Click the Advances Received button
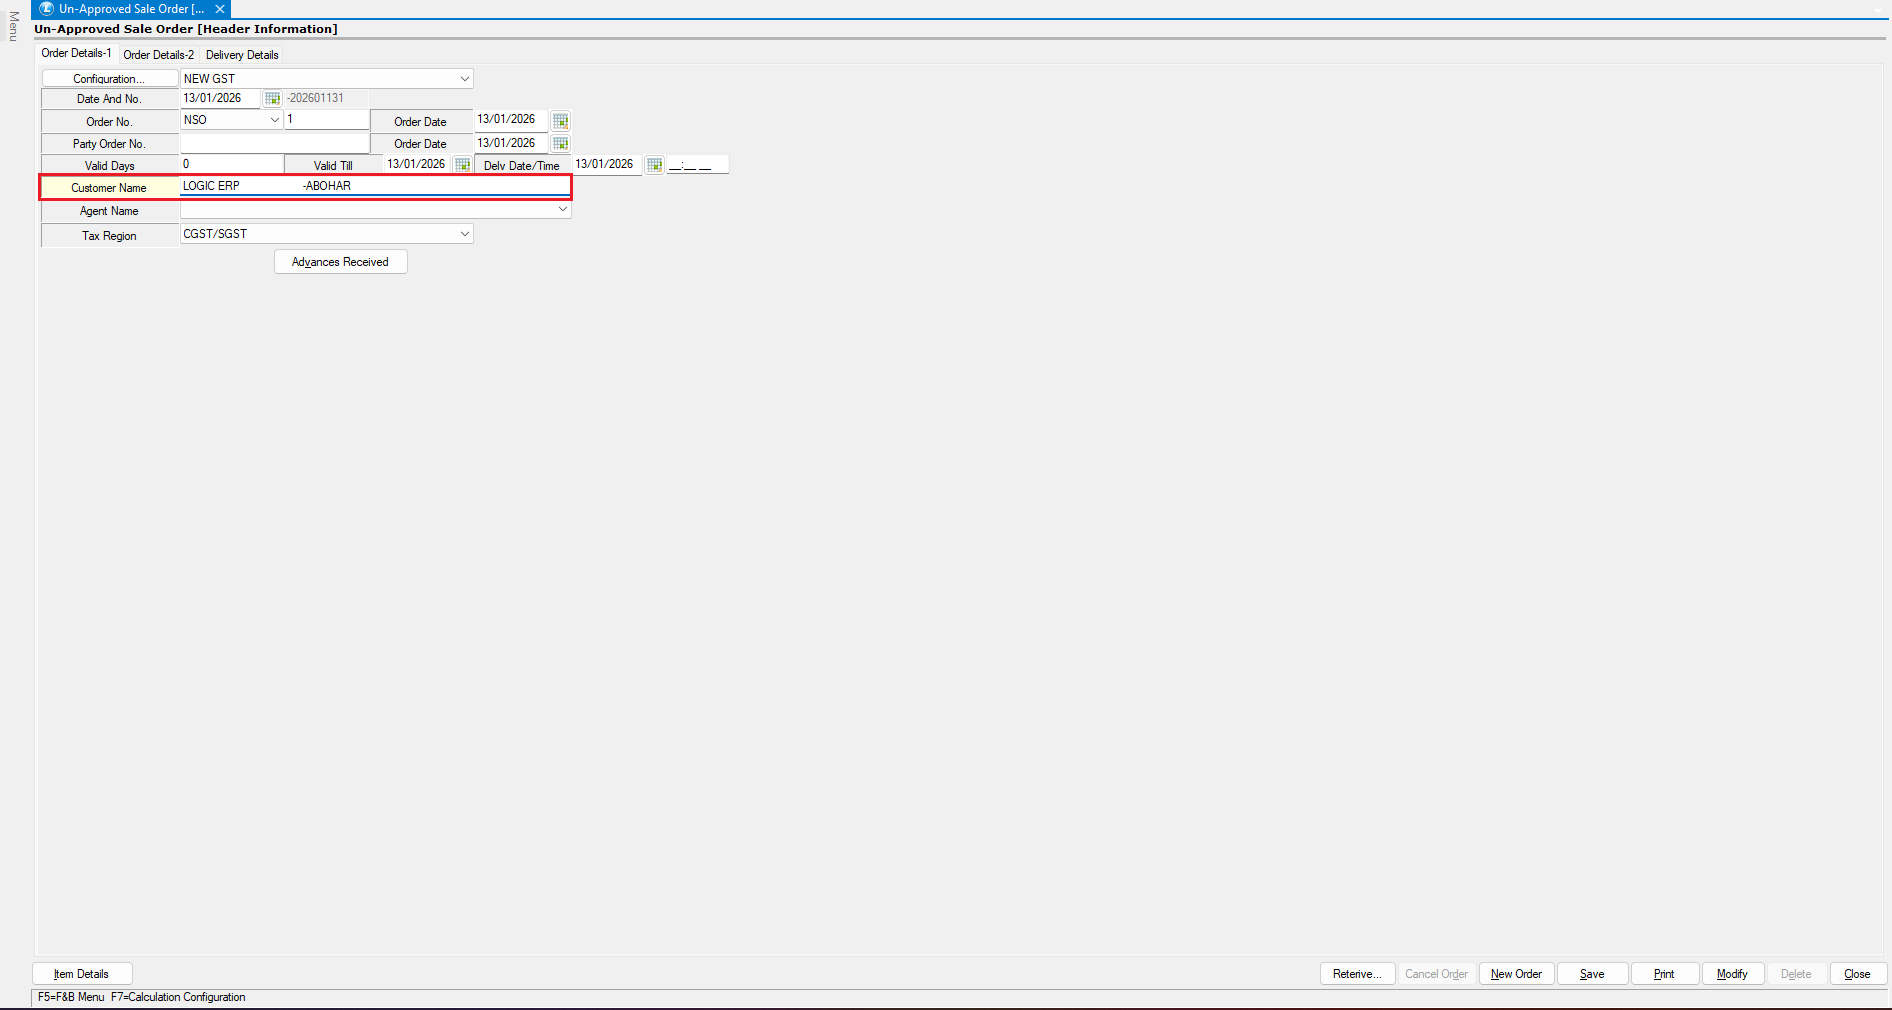Screen dimensions: 1892x1010 (340, 262)
